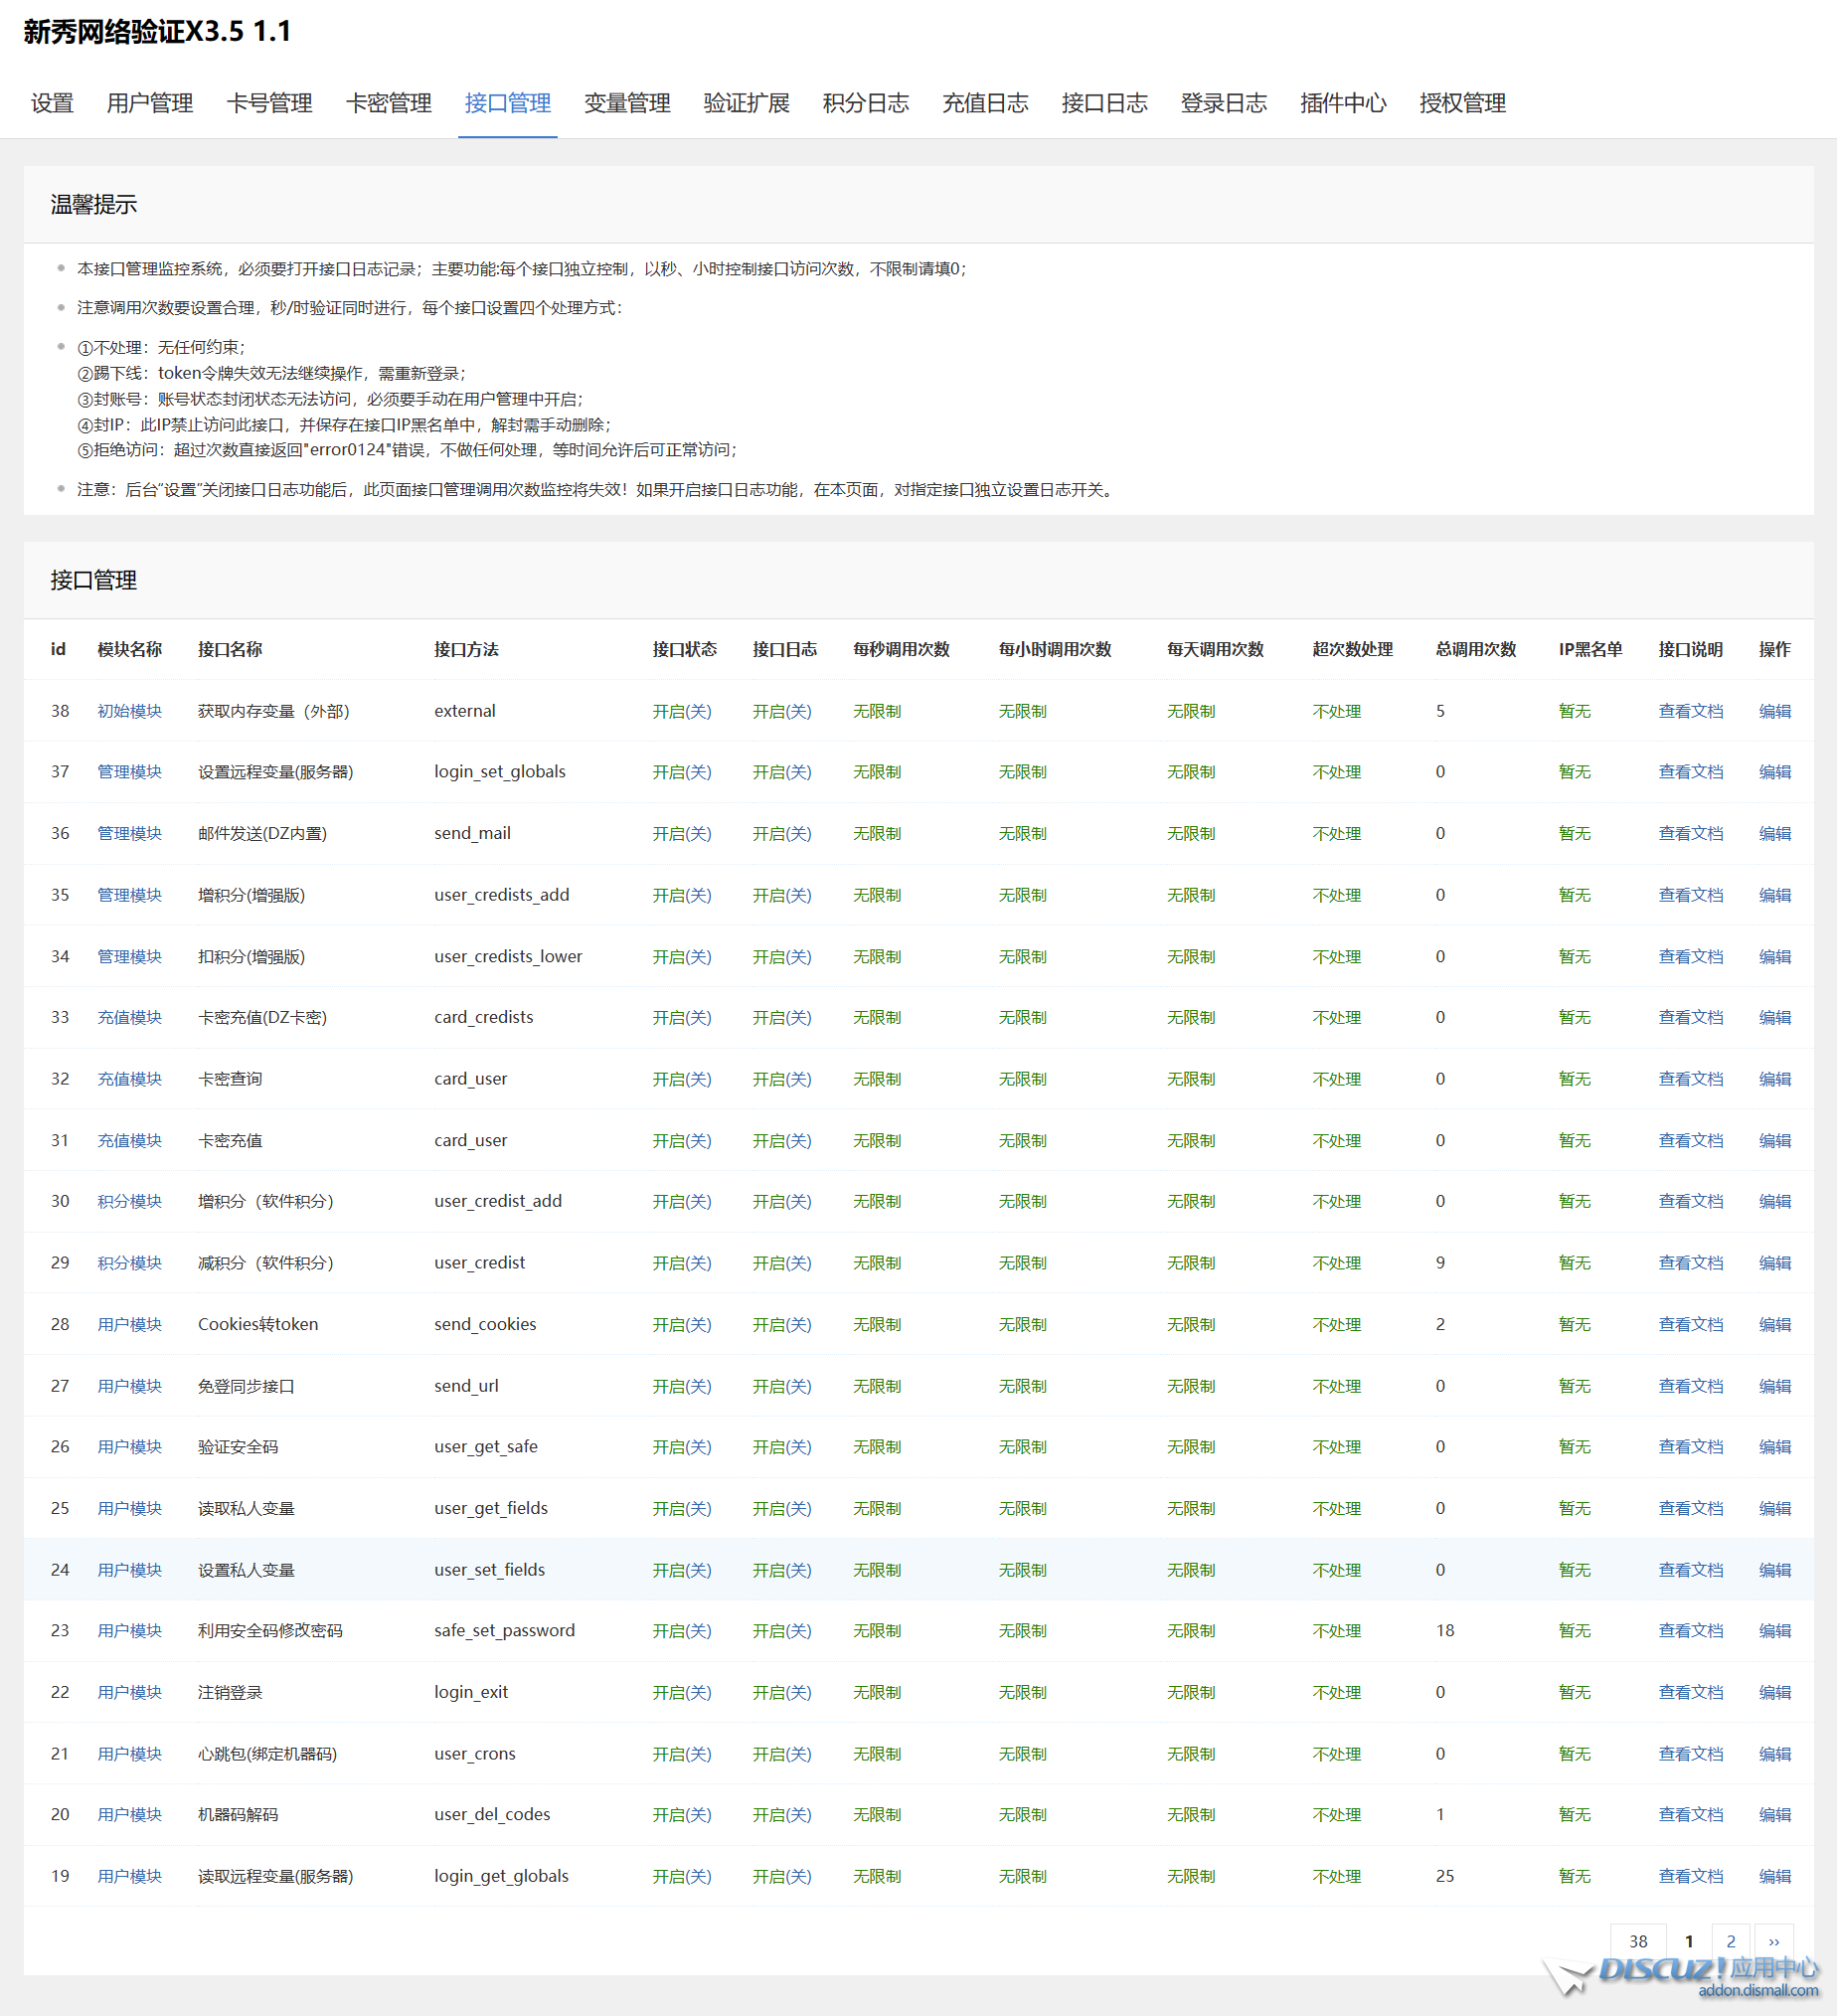
Task: Go to page 2 of interface list
Action: (1730, 1941)
